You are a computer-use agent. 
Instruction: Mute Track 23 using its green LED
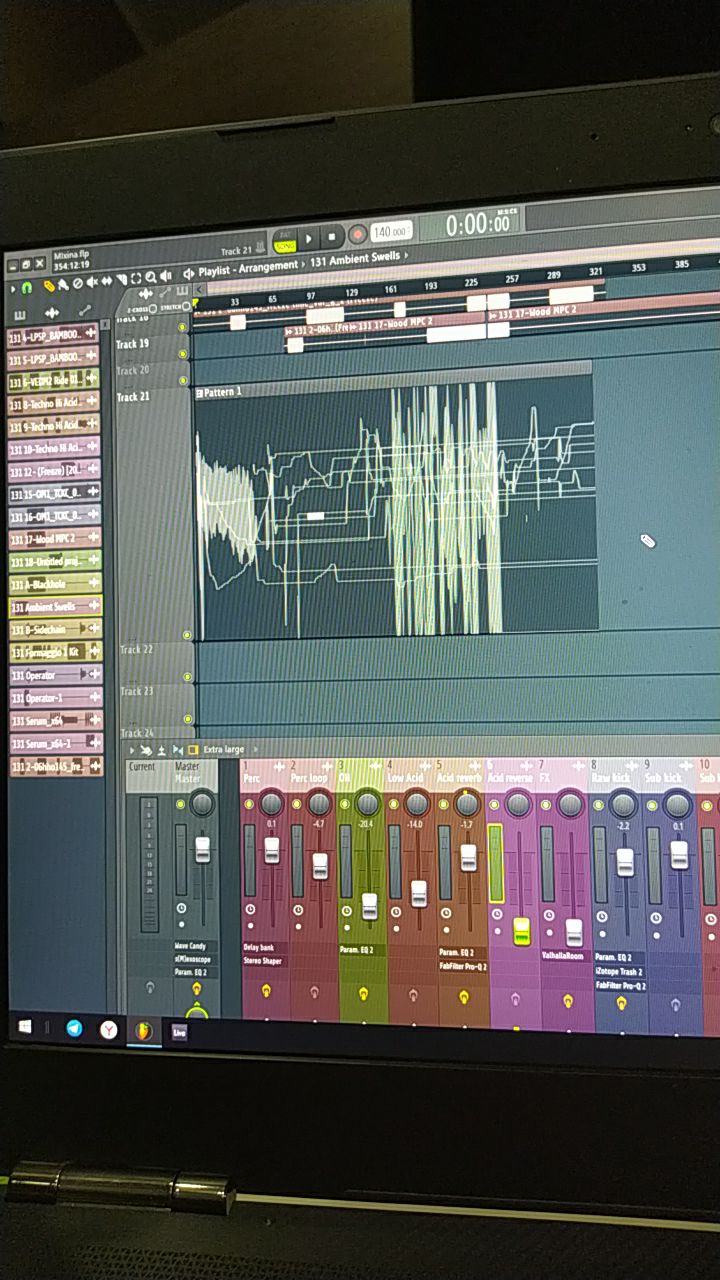(x=188, y=718)
